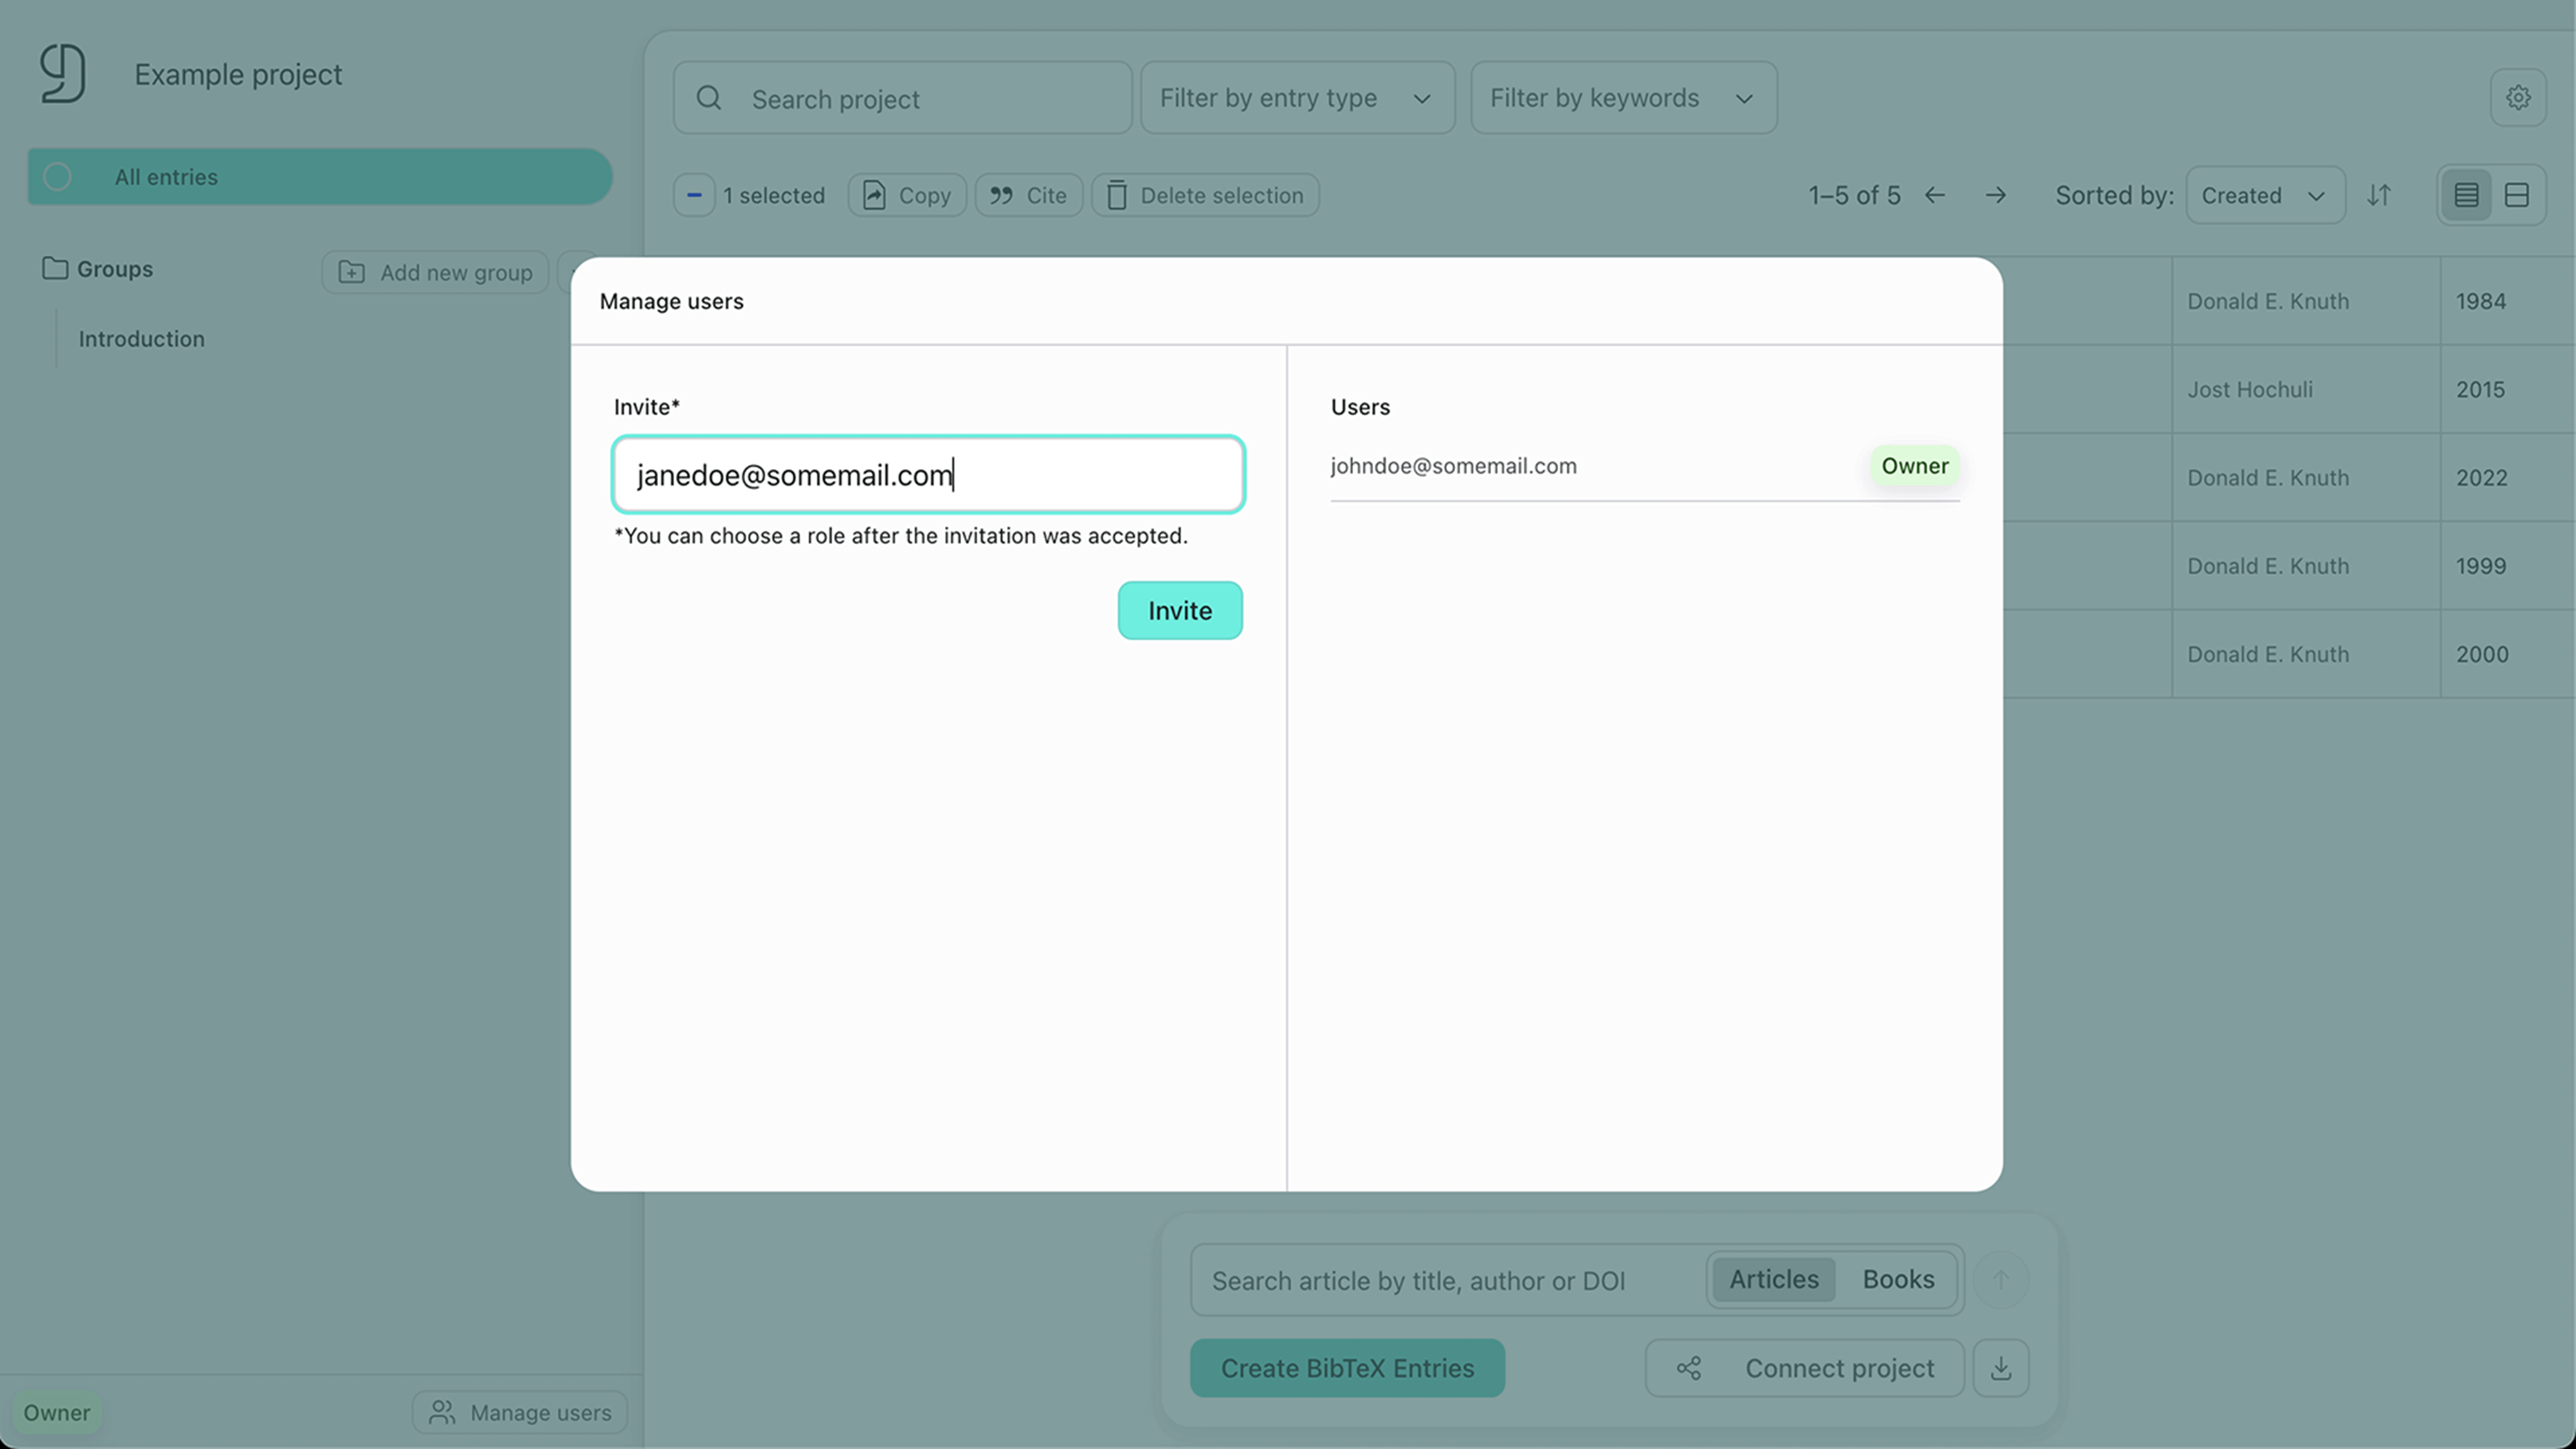The image size is (2576, 1449).
Task: Click Create BibTeX Entries button
Action: (1346, 1367)
